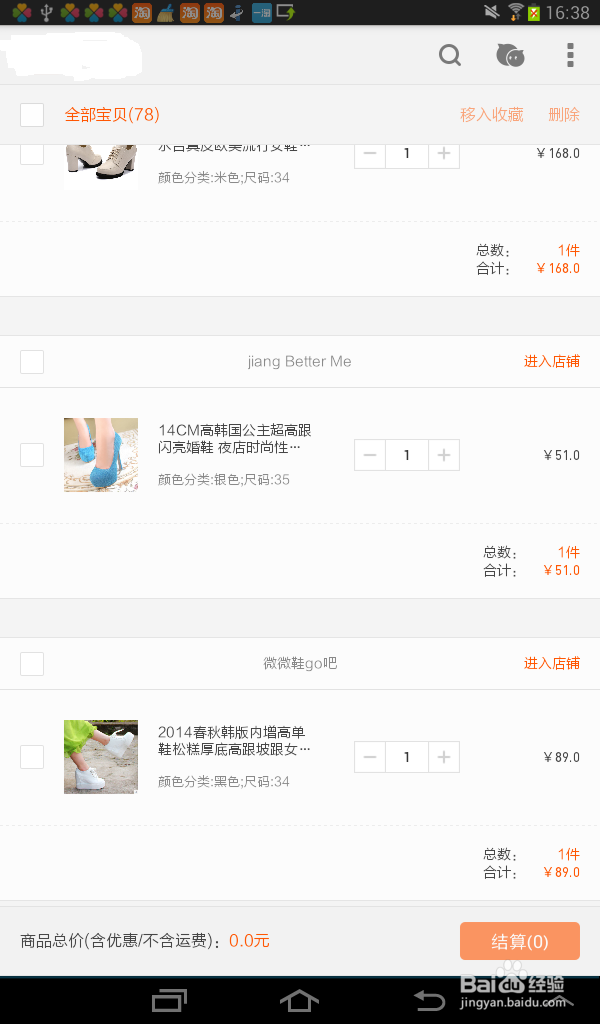Open the three-dot overflow menu

pyautogui.click(x=570, y=55)
